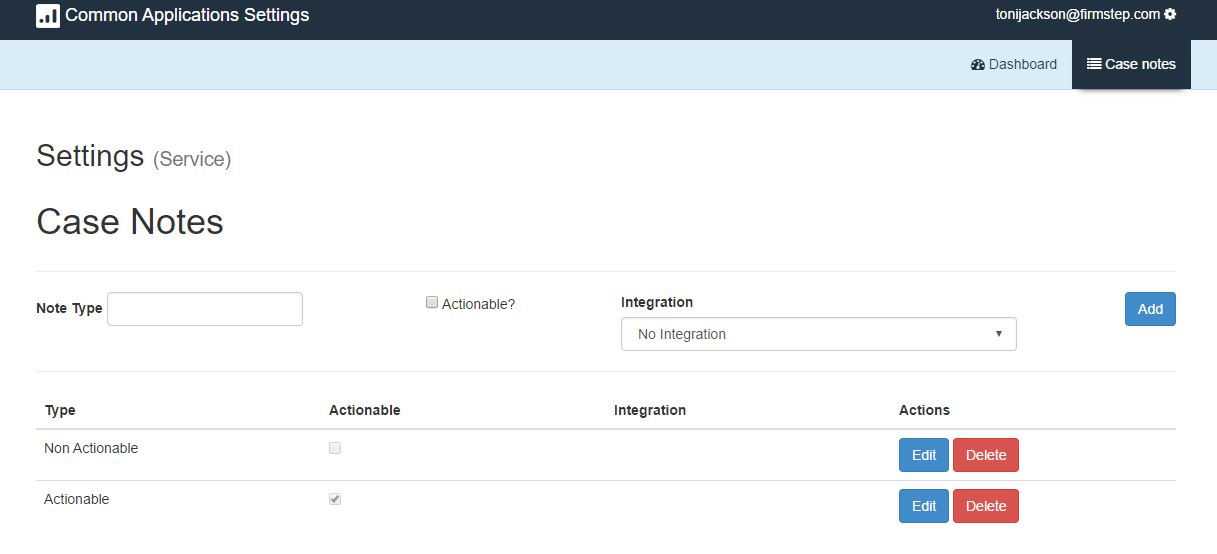Click the Dashboard gauge icon
Screen dimensions: 1217x554
[978, 64]
